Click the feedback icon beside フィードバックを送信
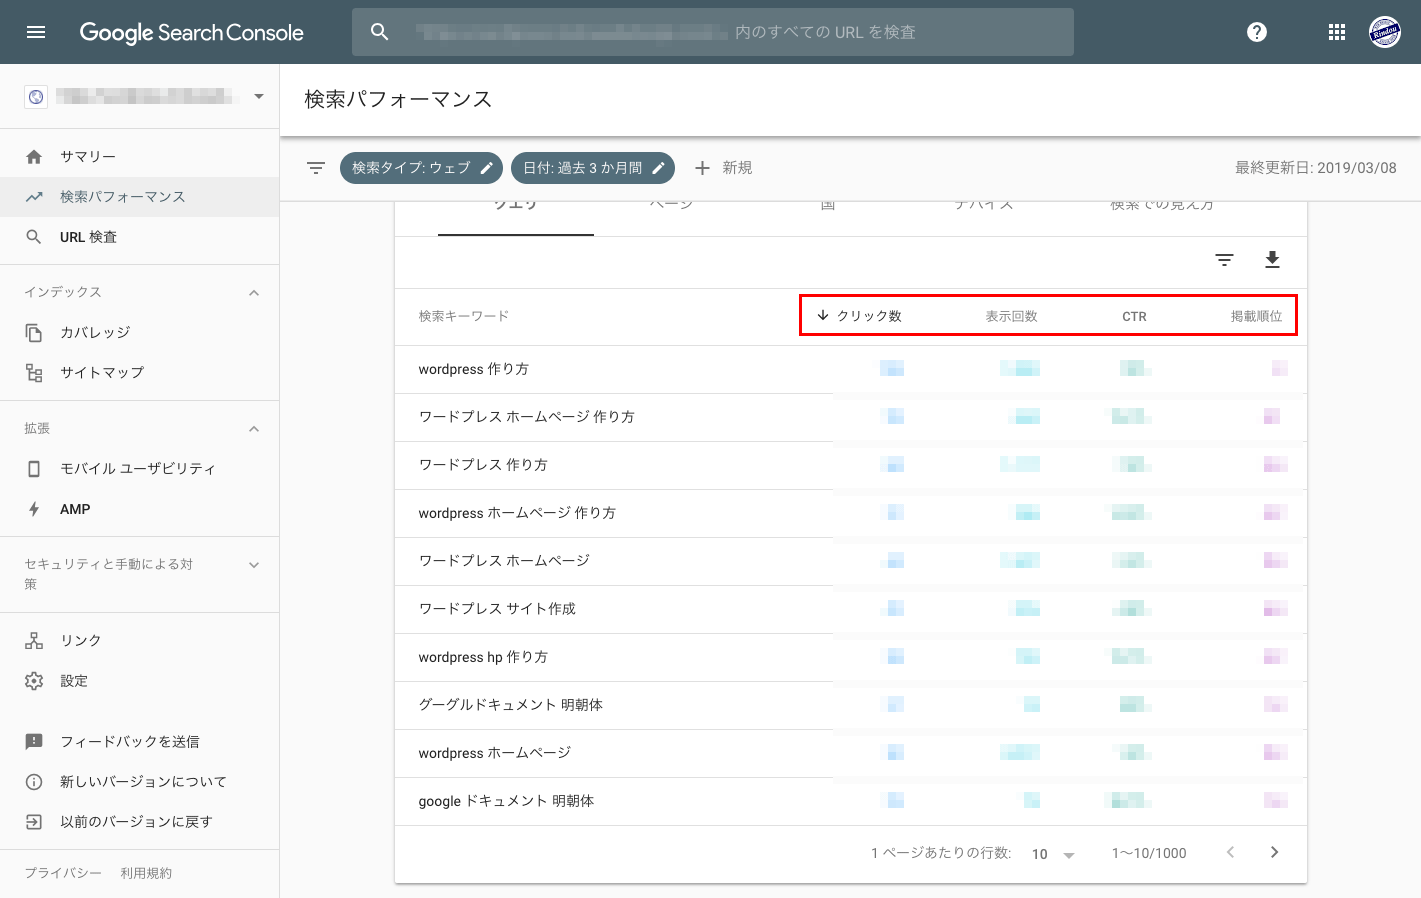 click(x=34, y=741)
